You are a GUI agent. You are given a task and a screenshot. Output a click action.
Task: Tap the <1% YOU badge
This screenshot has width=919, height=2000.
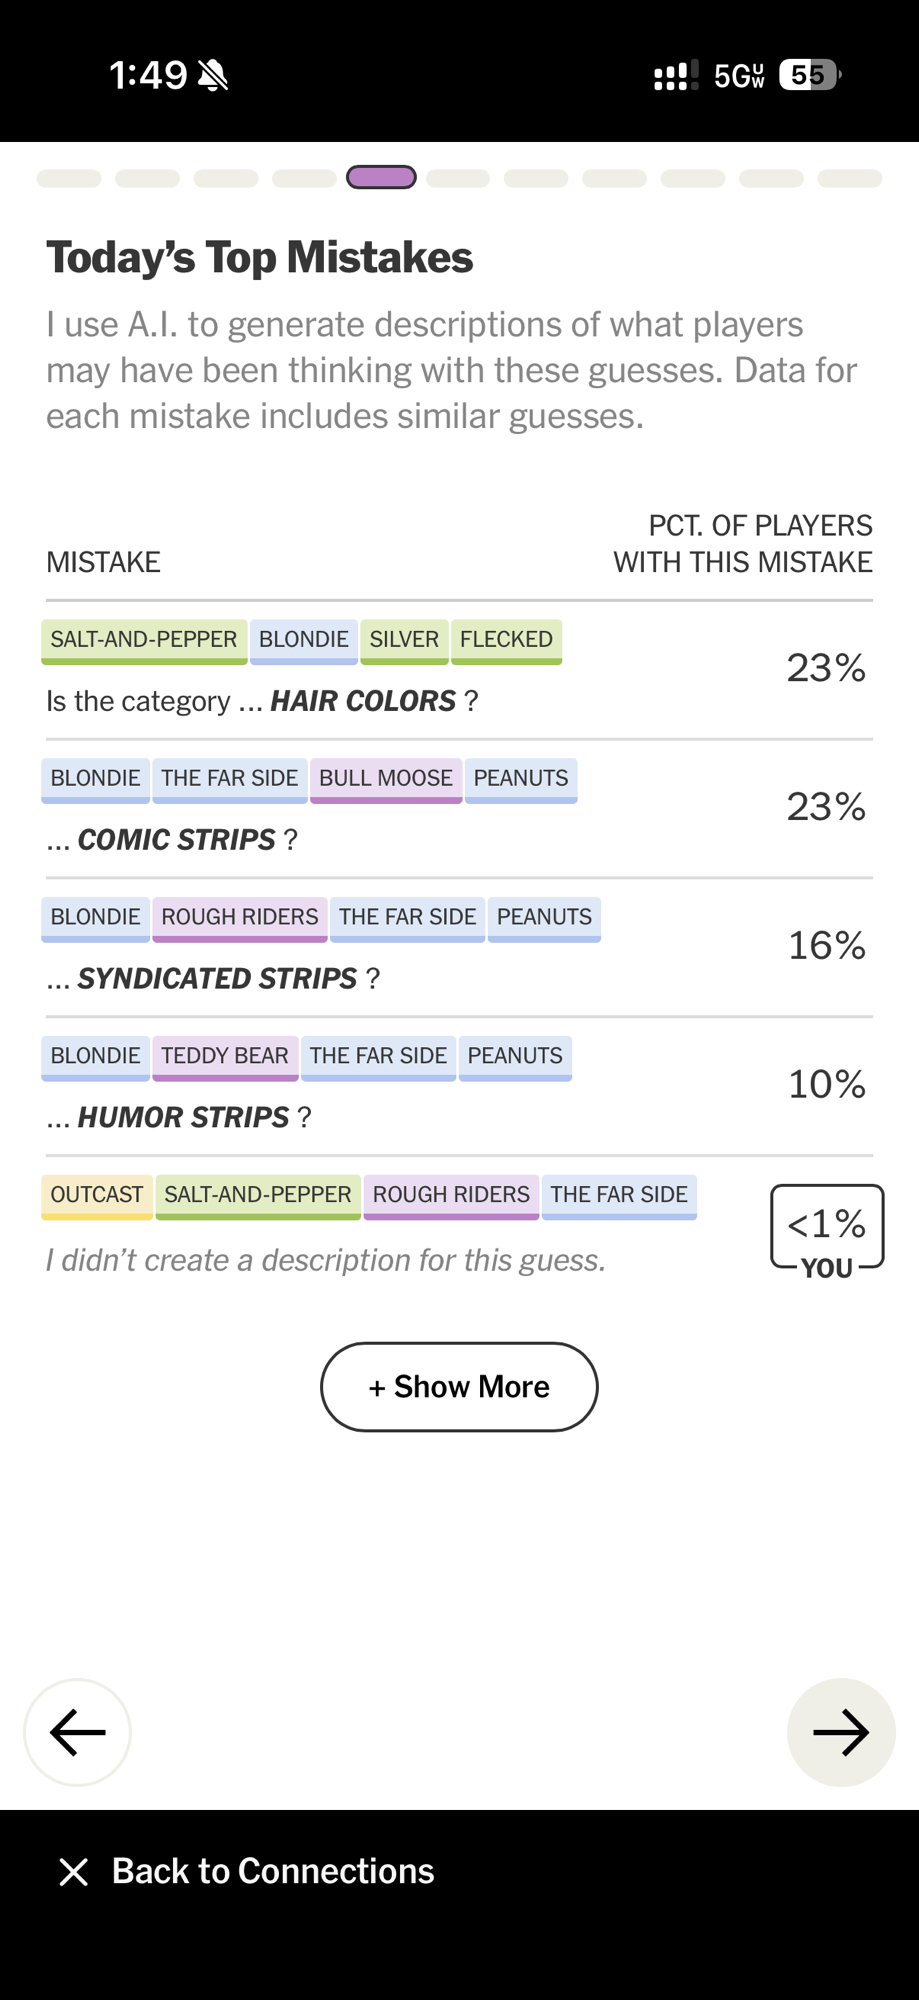coord(827,1228)
